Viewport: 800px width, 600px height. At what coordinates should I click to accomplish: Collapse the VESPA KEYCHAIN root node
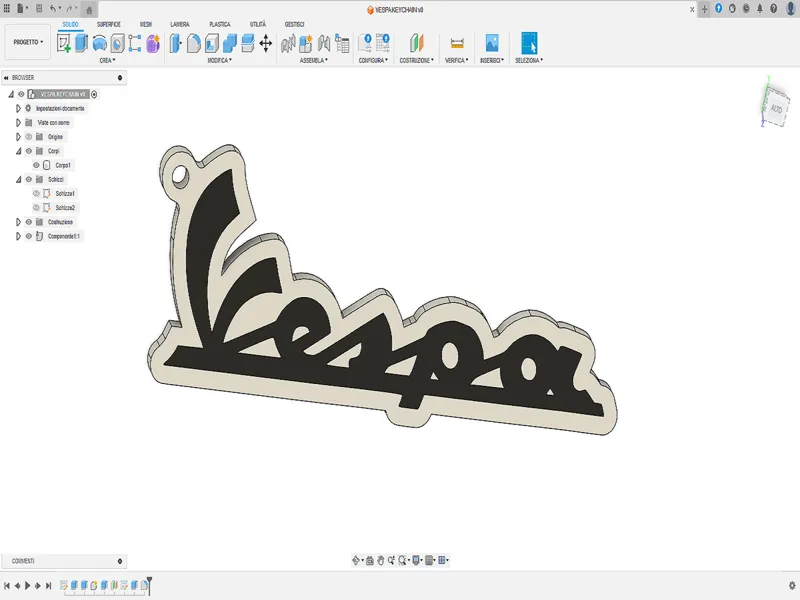[11, 94]
